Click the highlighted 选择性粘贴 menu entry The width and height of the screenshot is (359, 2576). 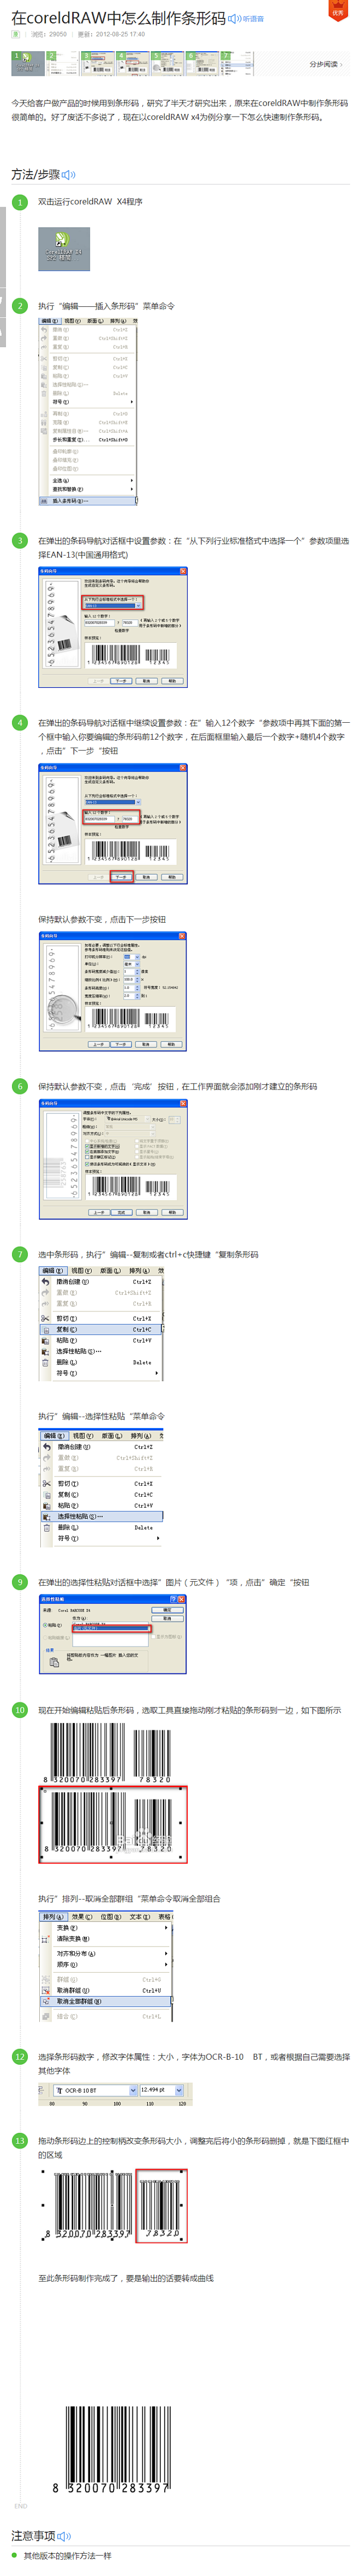pos(101,1517)
